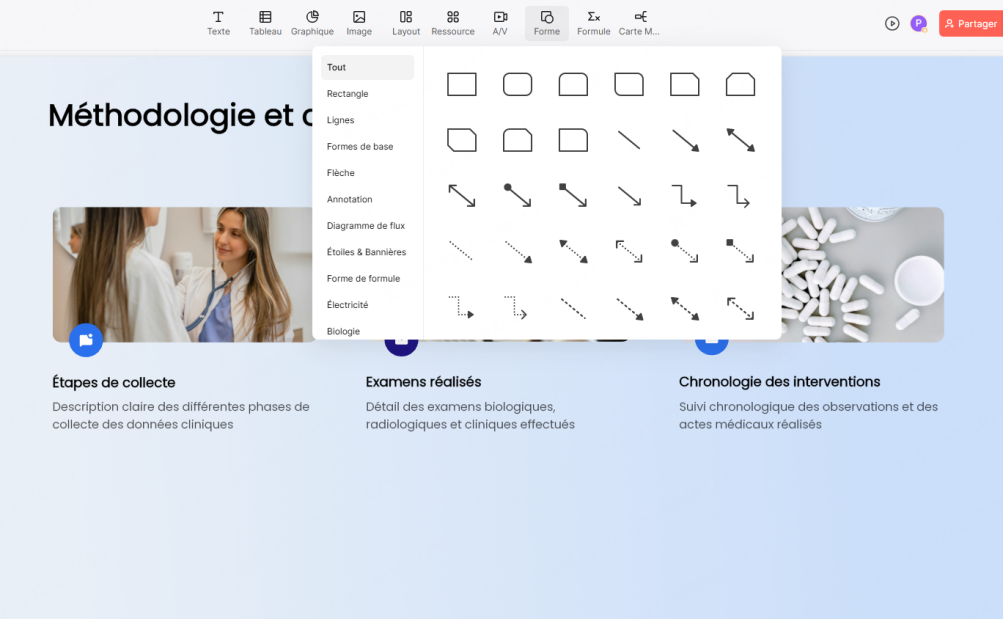The height and width of the screenshot is (619, 1003).
Task: Switch to the Lignes category
Action: [x=340, y=120]
